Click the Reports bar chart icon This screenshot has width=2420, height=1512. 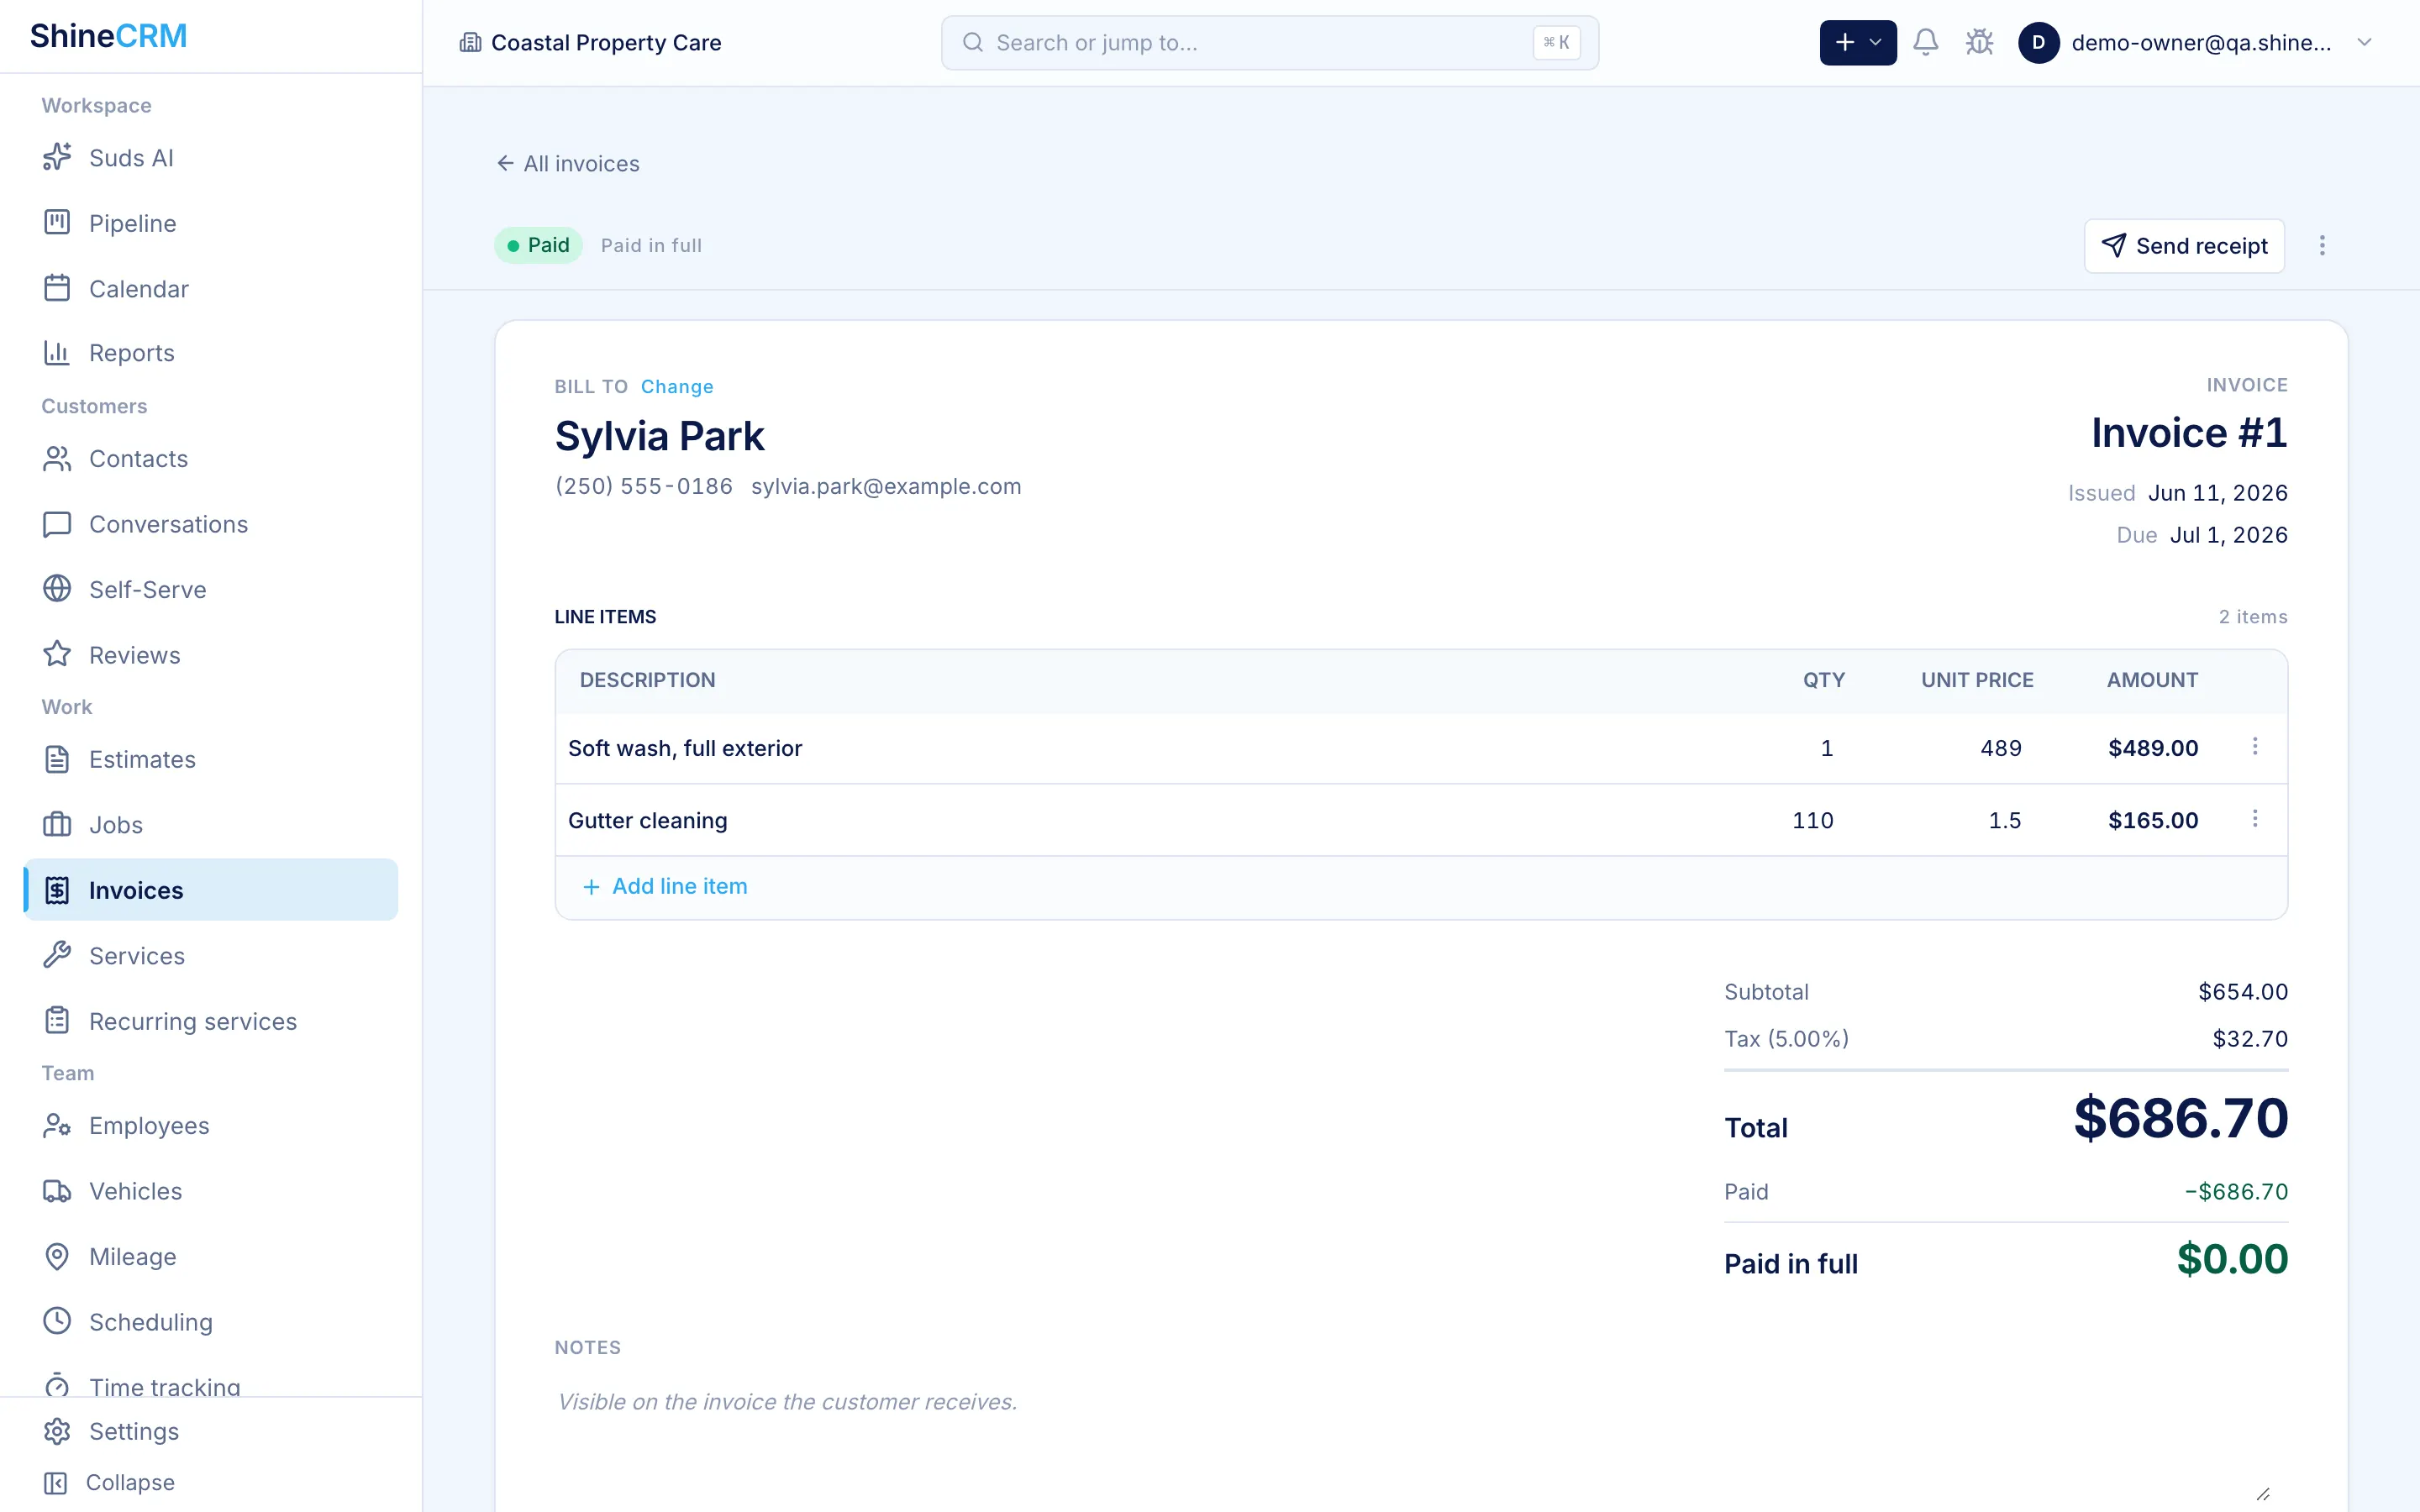[x=57, y=352]
